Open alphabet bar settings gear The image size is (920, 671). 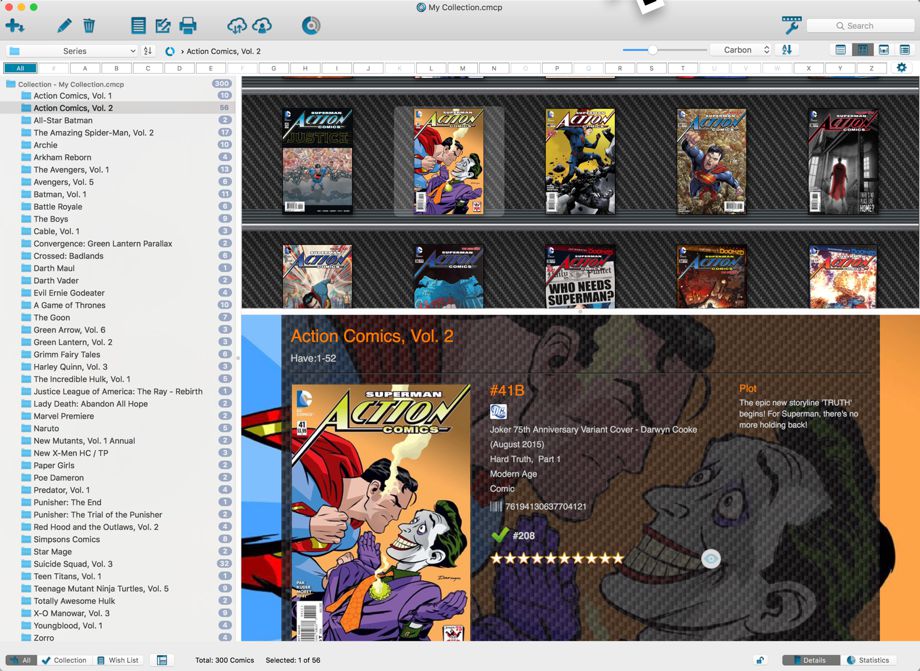pyautogui.click(x=902, y=67)
